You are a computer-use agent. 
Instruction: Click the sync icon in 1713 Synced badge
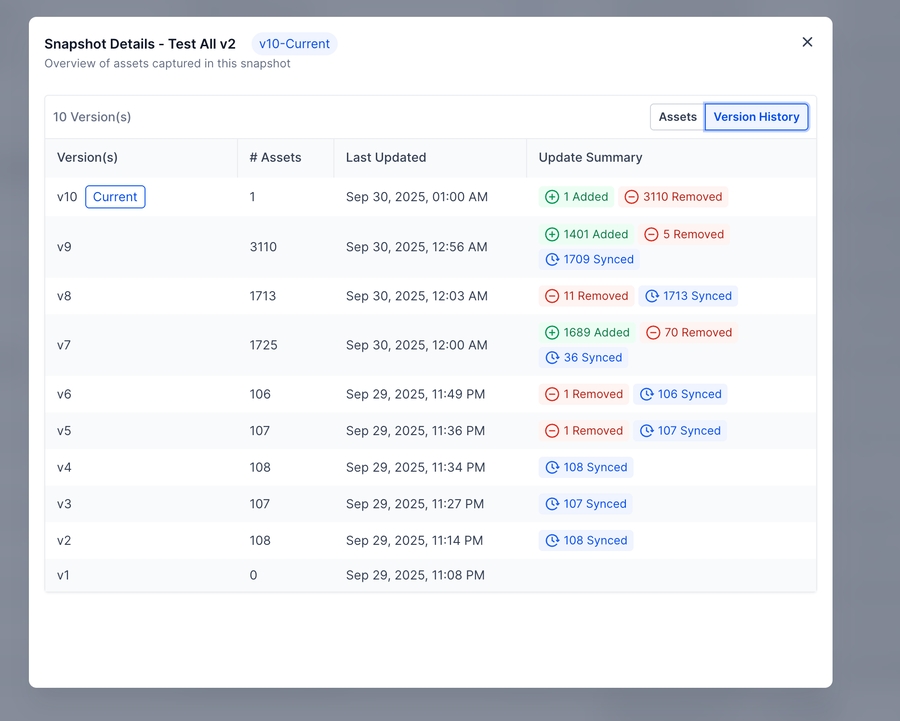click(x=652, y=296)
